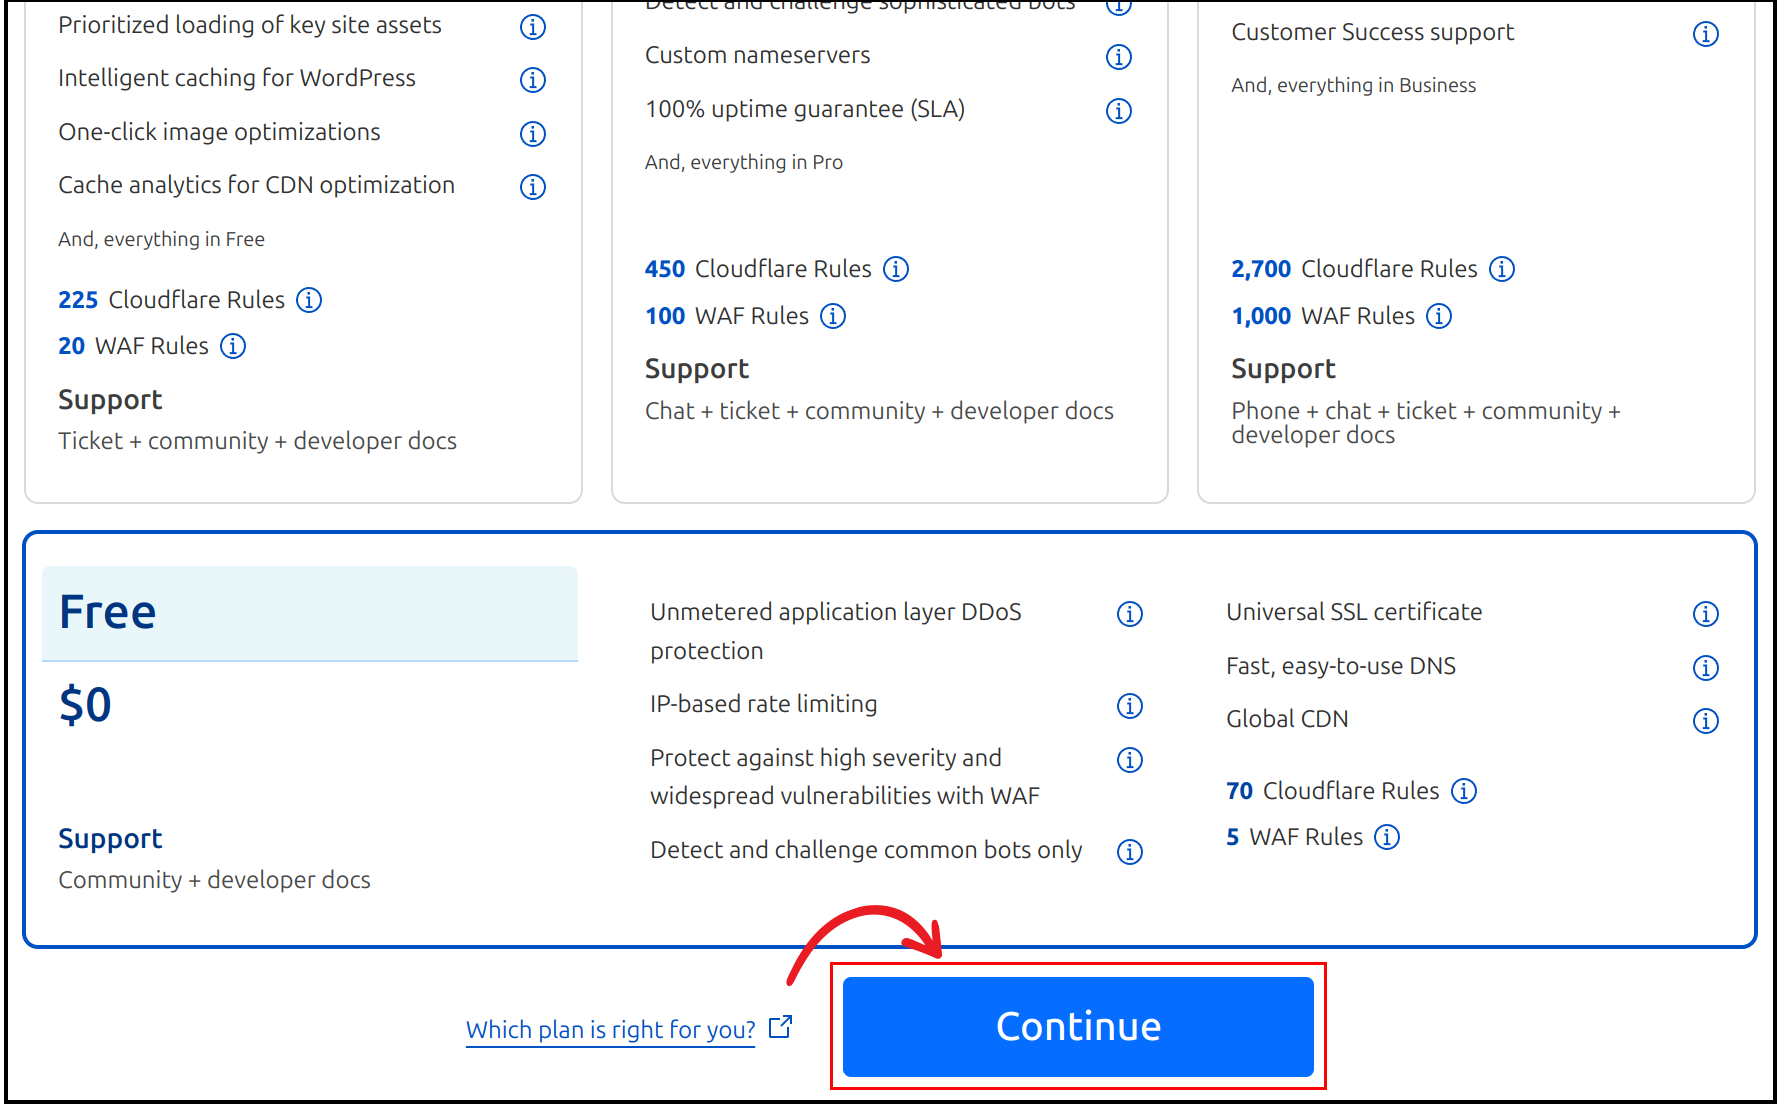Click info icon beside 20 WAF Rules

pos(233,346)
